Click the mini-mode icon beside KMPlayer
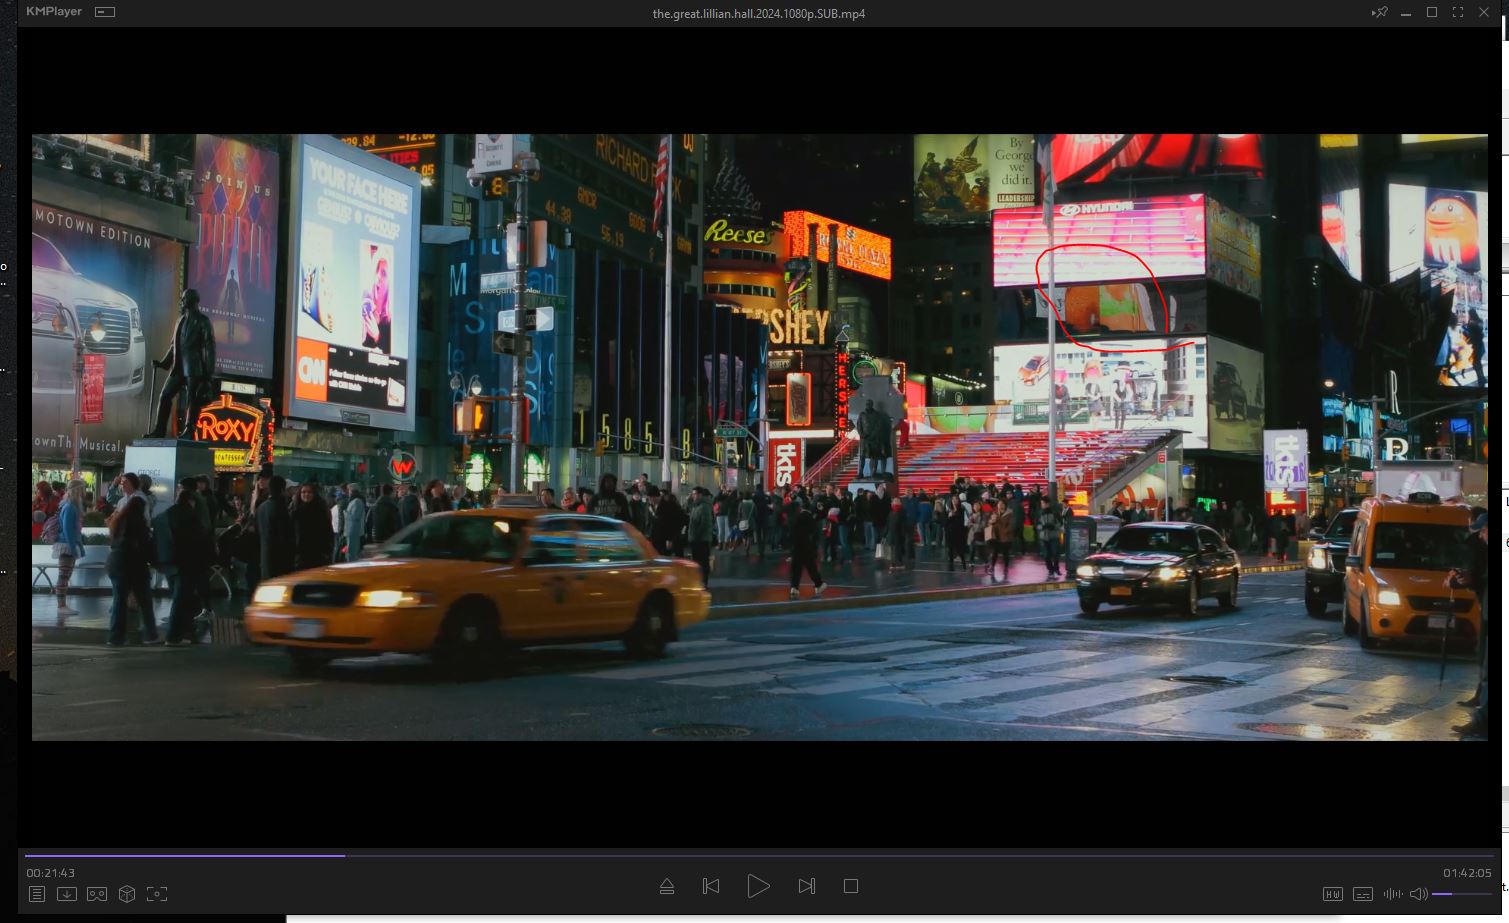The width and height of the screenshot is (1509, 923). tap(105, 12)
